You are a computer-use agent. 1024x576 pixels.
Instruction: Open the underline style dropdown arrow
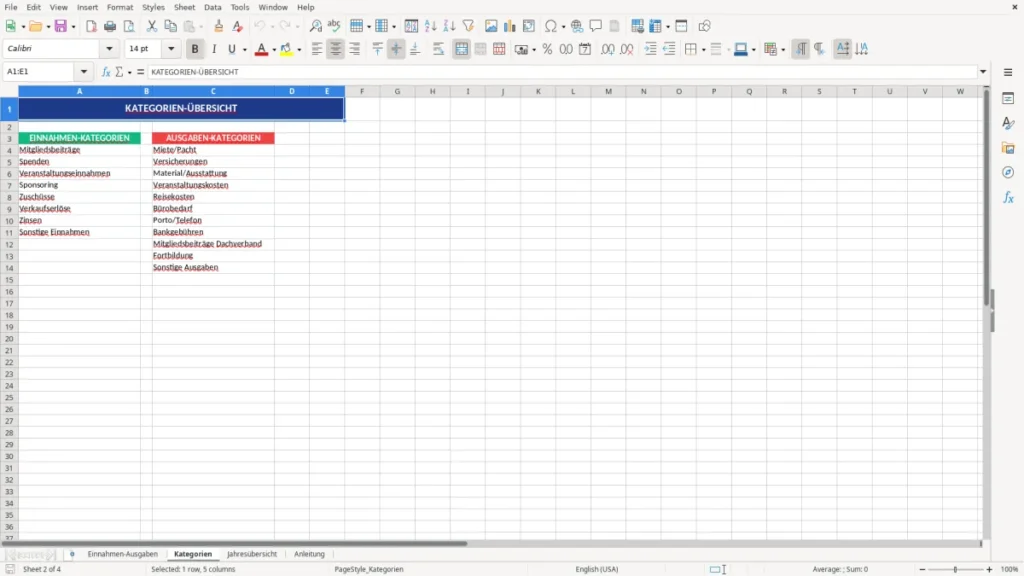pos(244,50)
